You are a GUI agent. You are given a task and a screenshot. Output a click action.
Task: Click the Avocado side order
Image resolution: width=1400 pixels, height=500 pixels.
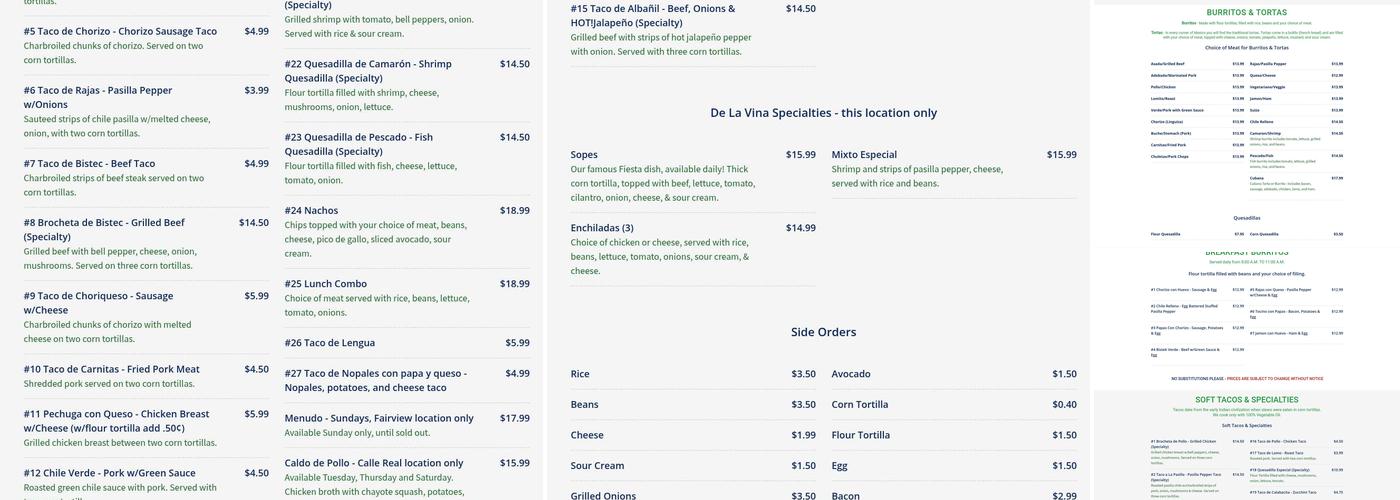point(851,374)
